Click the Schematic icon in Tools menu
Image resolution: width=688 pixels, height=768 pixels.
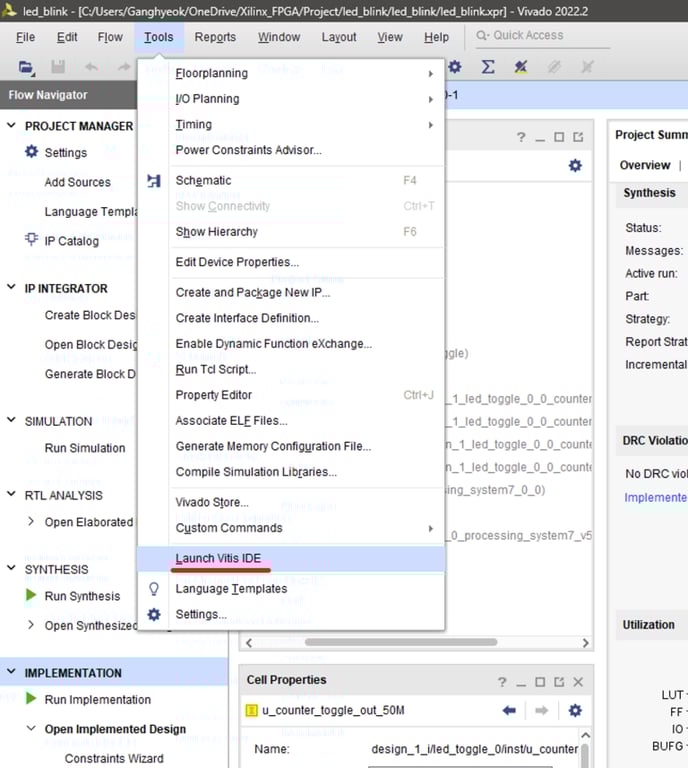coord(154,181)
